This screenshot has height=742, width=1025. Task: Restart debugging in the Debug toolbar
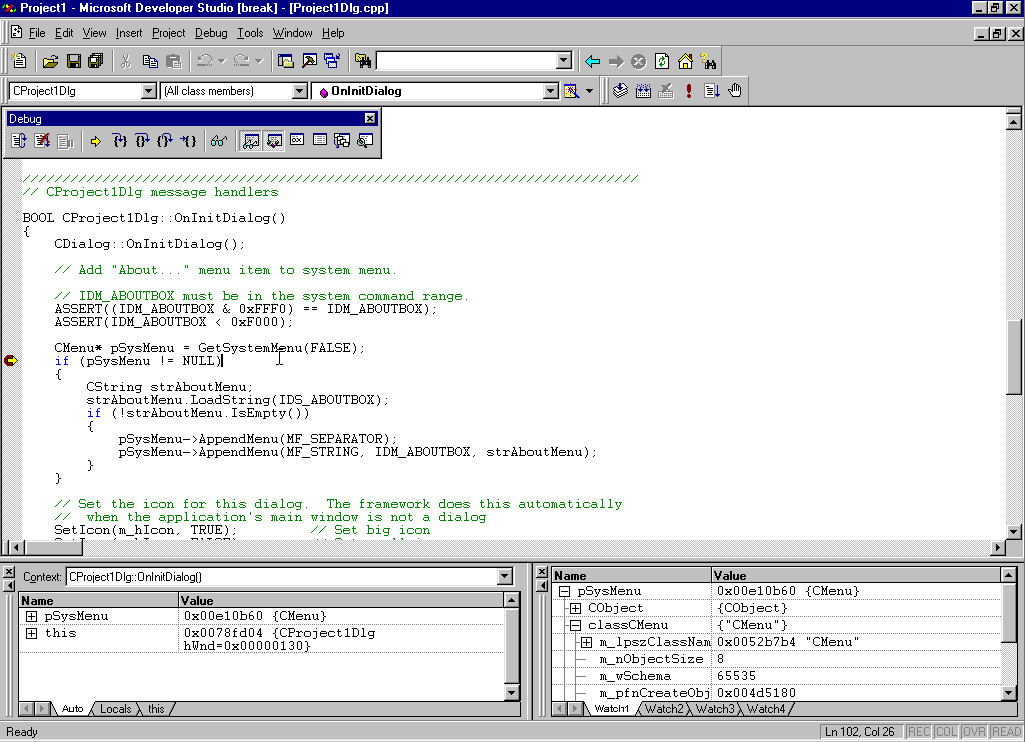19,141
